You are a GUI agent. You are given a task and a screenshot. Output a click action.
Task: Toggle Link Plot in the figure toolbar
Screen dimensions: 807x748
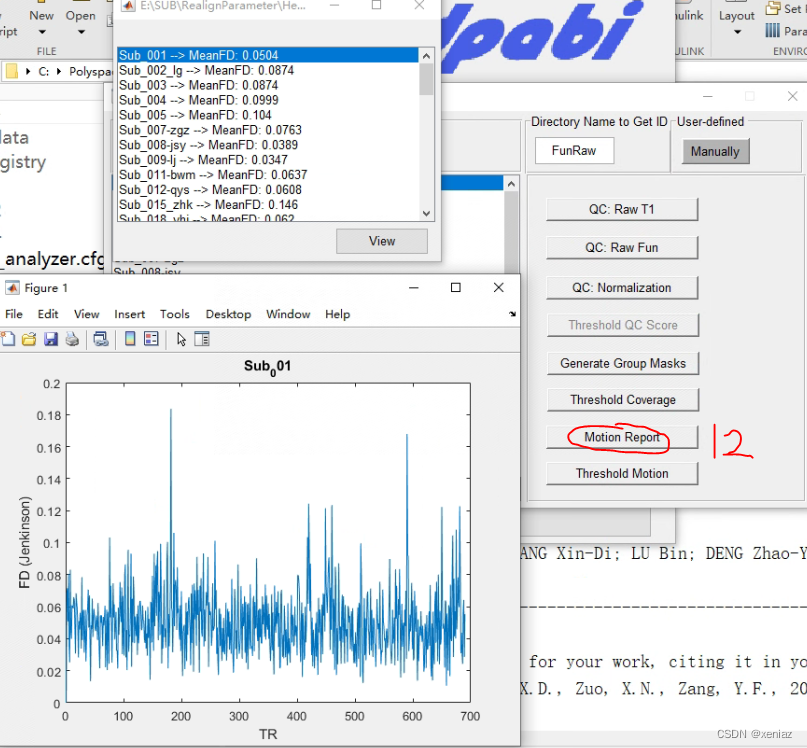coord(101,338)
